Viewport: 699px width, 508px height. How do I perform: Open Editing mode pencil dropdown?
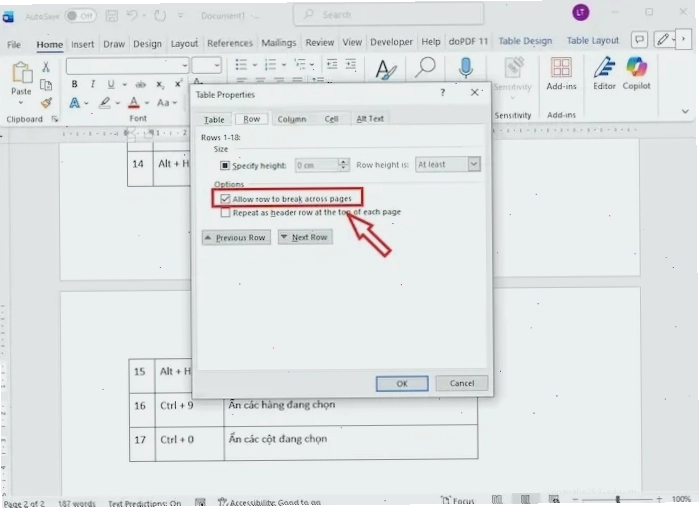click(x=666, y=40)
